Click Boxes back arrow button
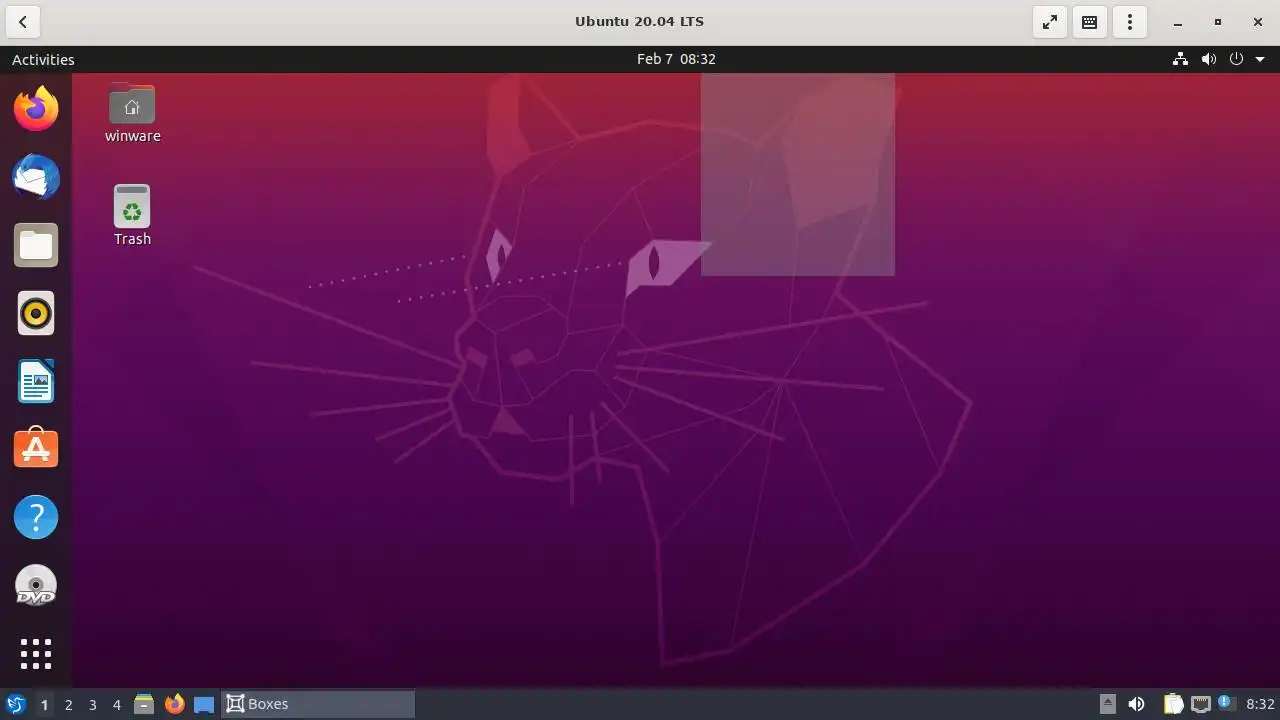Screen dimensions: 1280x720 tap(22, 21)
